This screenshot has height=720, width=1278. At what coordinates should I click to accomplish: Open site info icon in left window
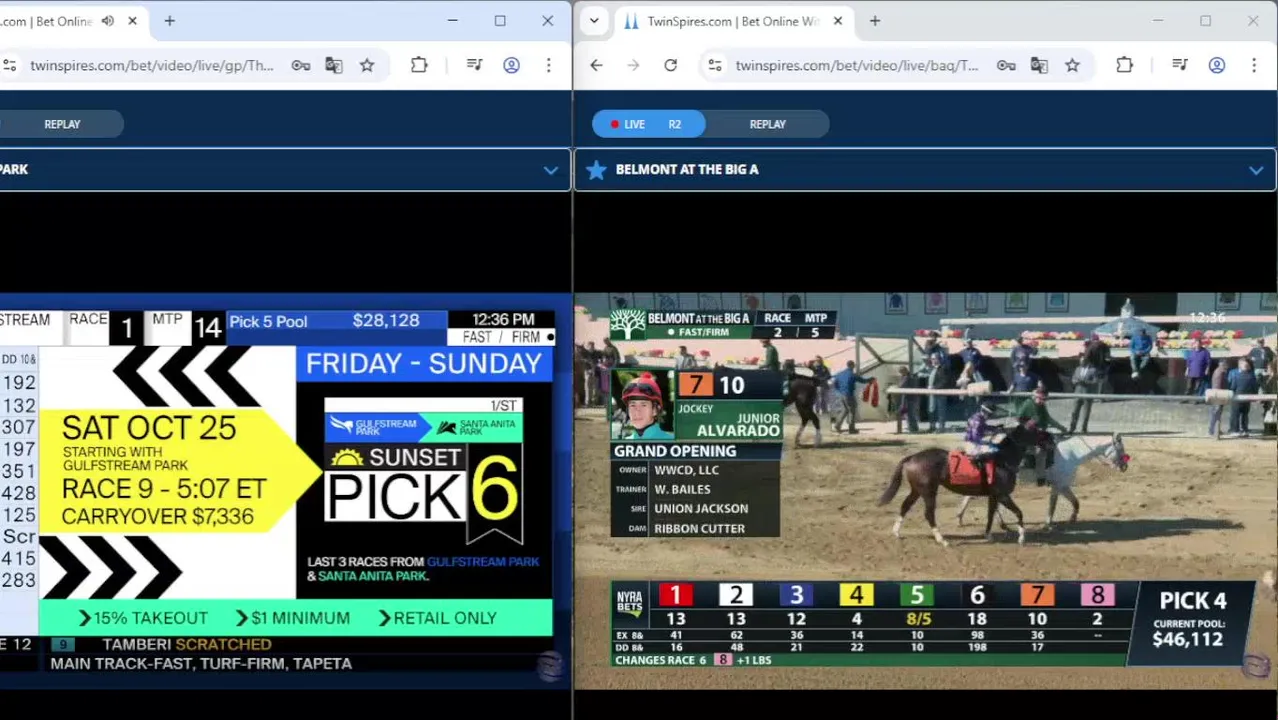(x=9, y=65)
